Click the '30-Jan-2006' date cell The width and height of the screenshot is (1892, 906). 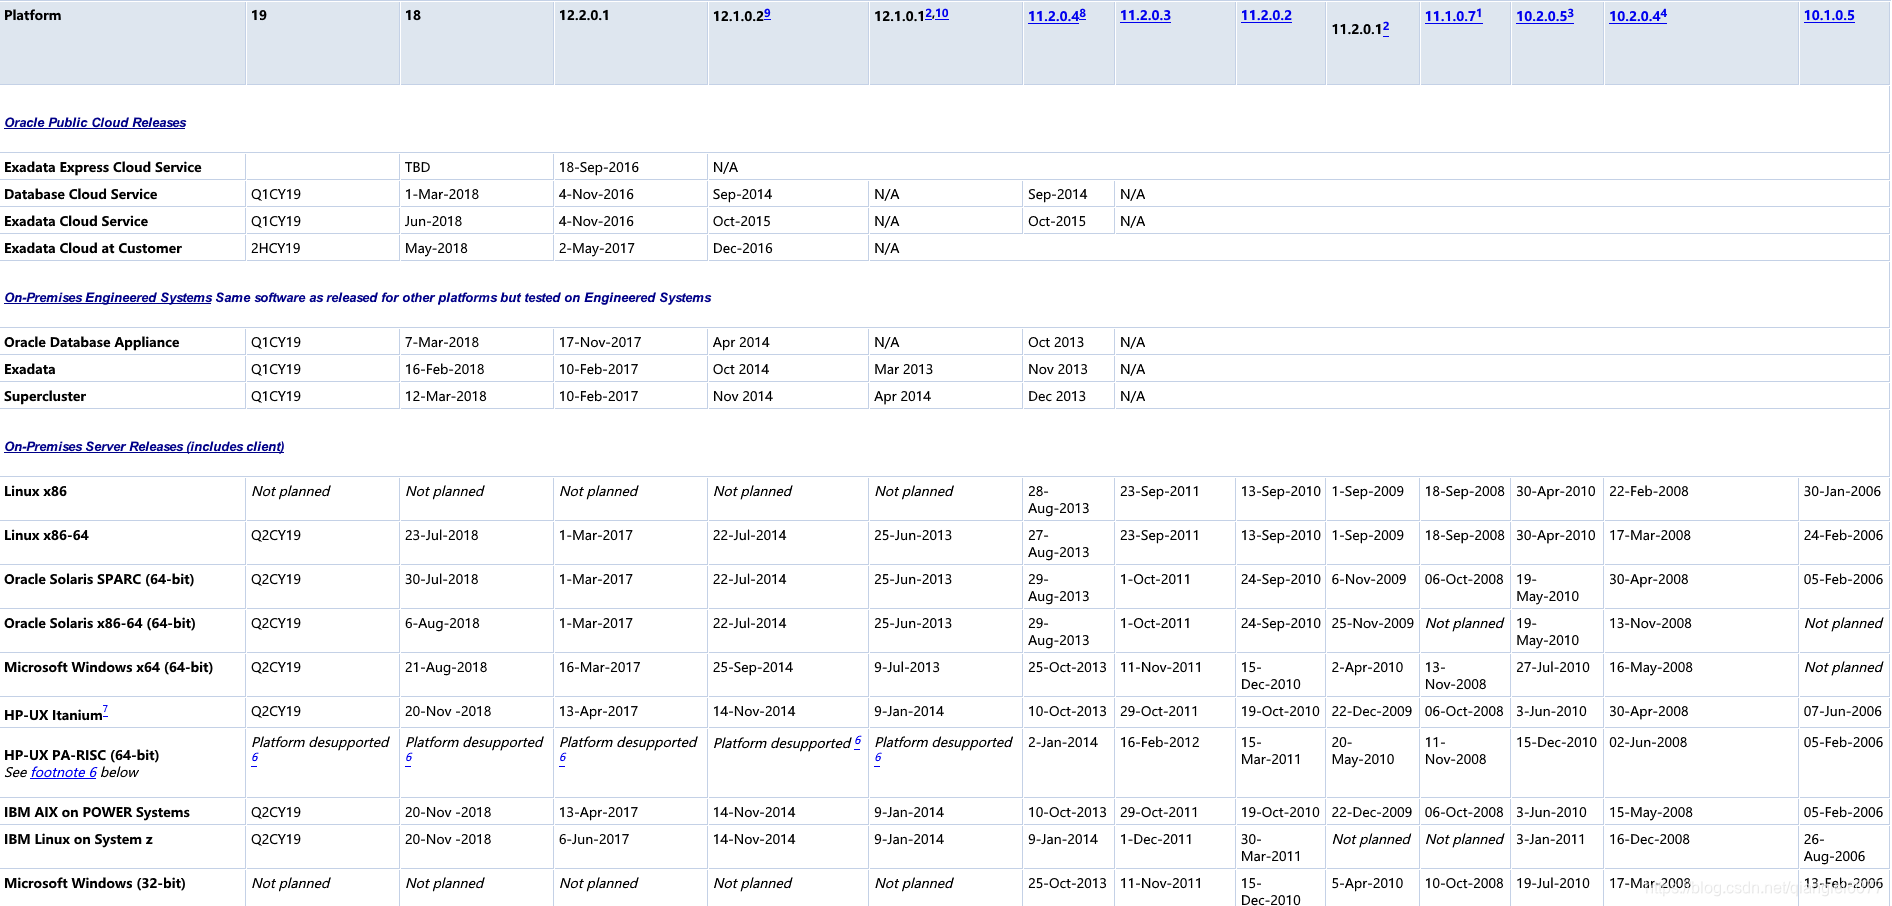point(1843,492)
